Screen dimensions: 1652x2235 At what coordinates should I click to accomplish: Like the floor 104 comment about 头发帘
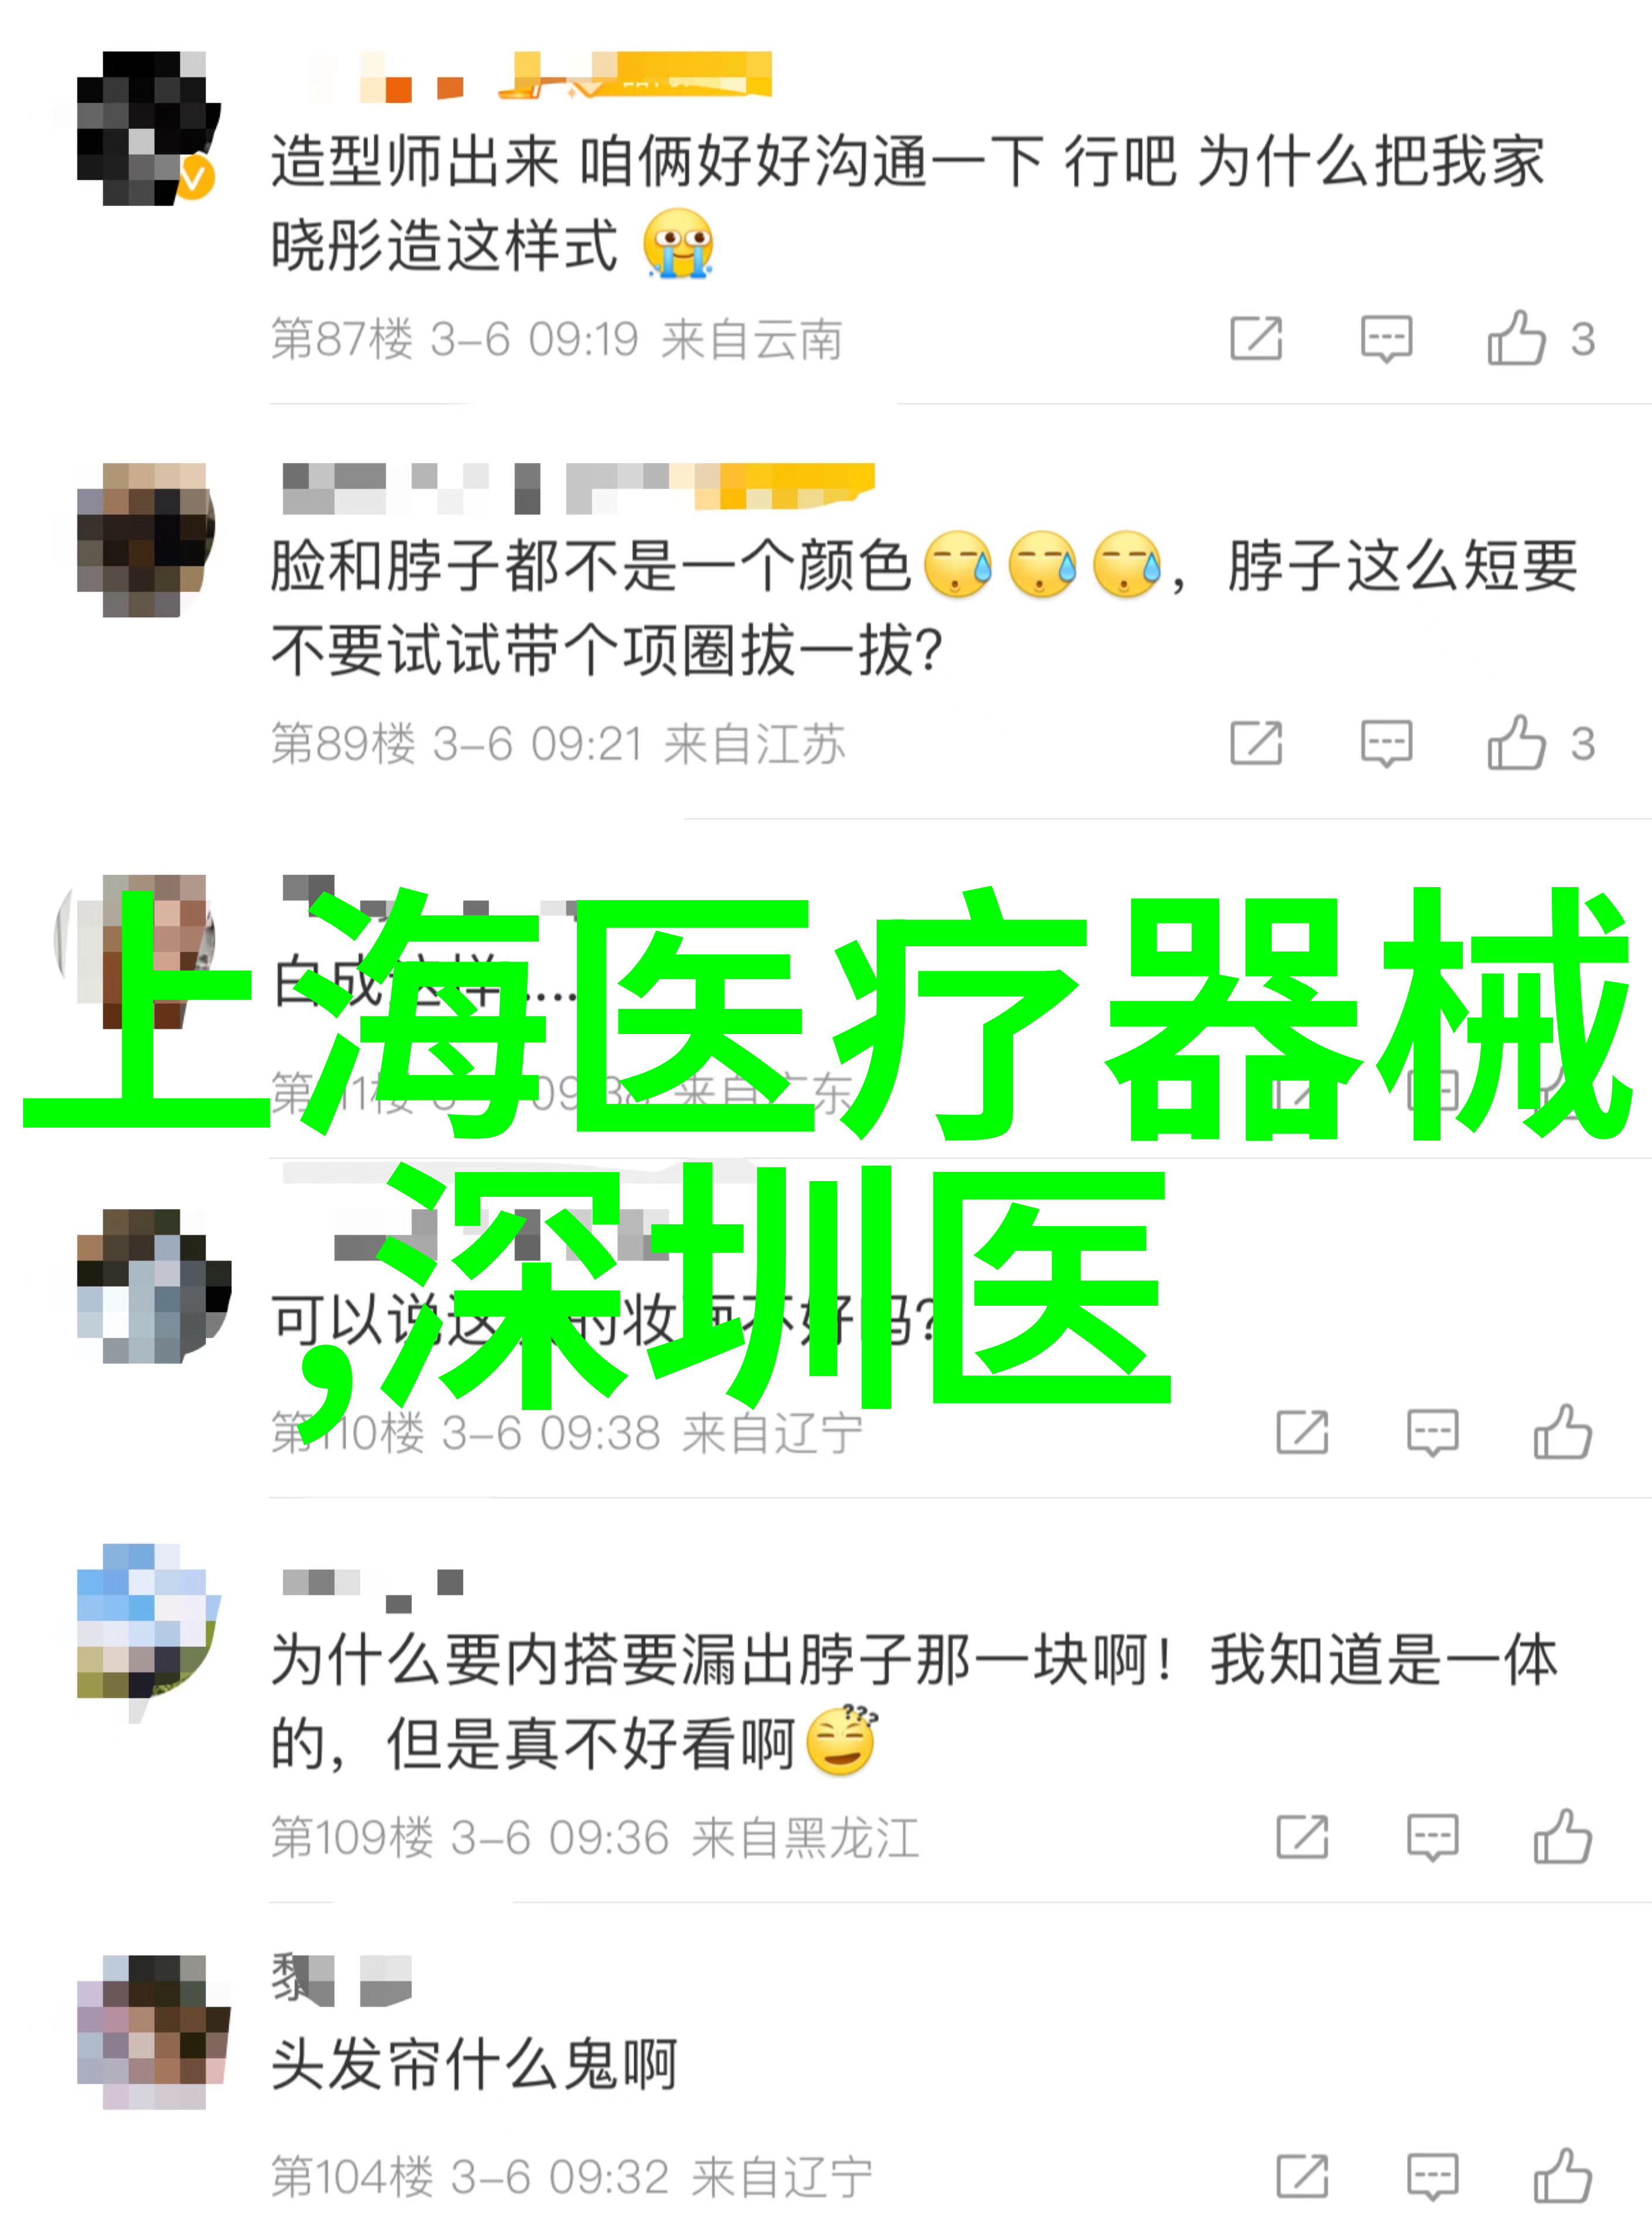click(1563, 2176)
